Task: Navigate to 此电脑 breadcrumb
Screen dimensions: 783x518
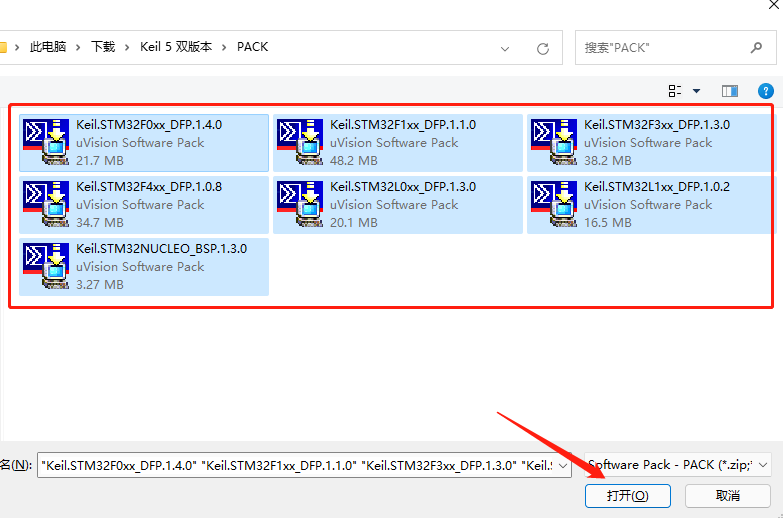Action: click(47, 47)
